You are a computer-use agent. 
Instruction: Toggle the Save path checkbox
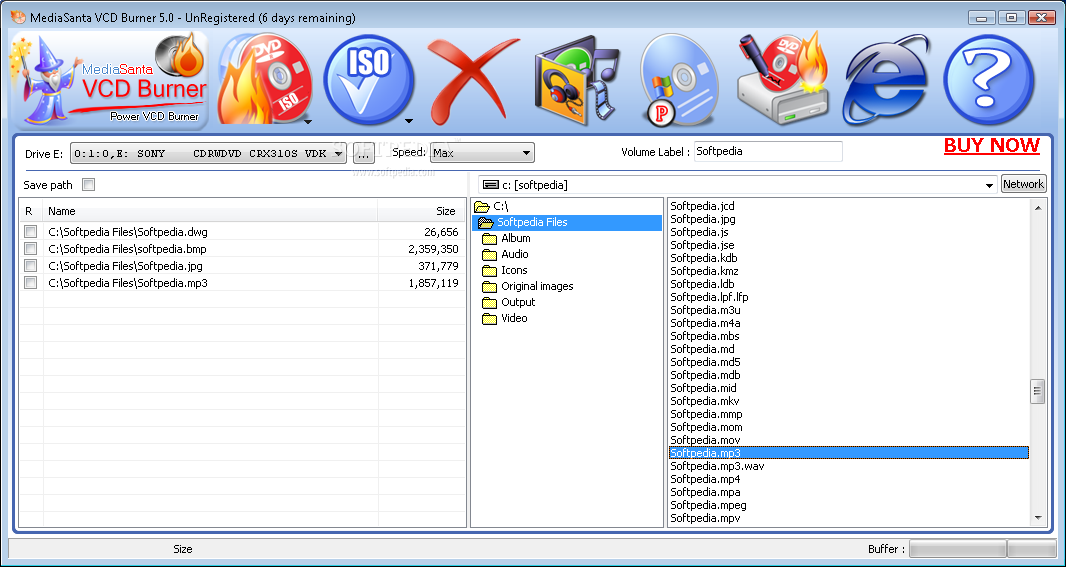pyautogui.click(x=88, y=184)
